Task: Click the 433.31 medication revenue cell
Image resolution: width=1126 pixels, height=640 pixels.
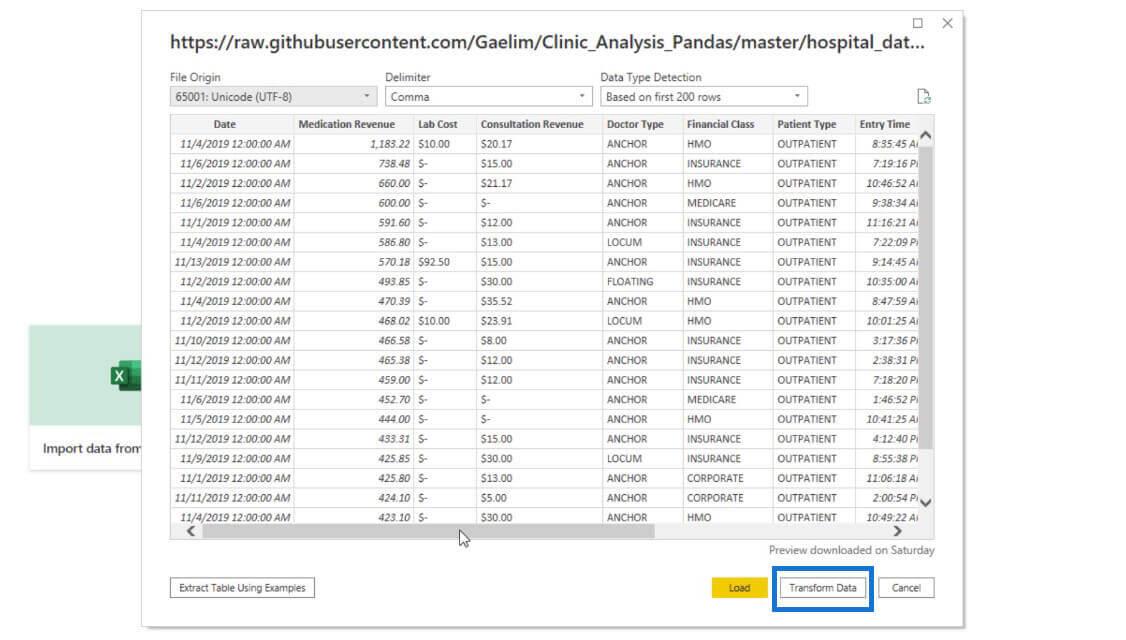Action: [x=354, y=439]
